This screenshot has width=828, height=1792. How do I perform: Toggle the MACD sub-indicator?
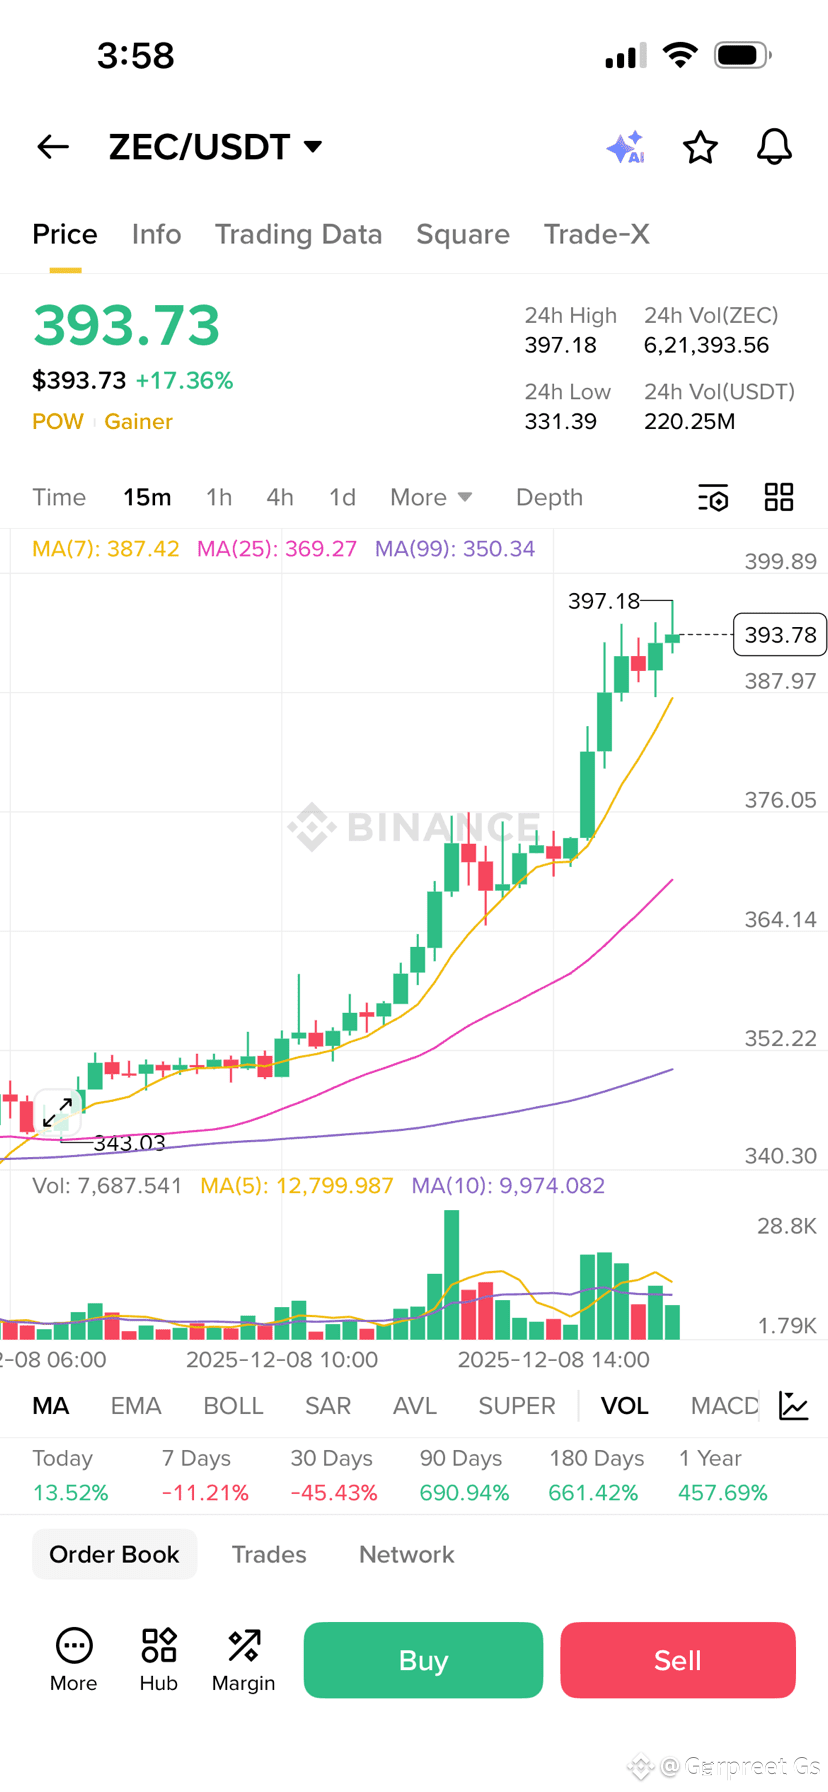click(x=725, y=1406)
